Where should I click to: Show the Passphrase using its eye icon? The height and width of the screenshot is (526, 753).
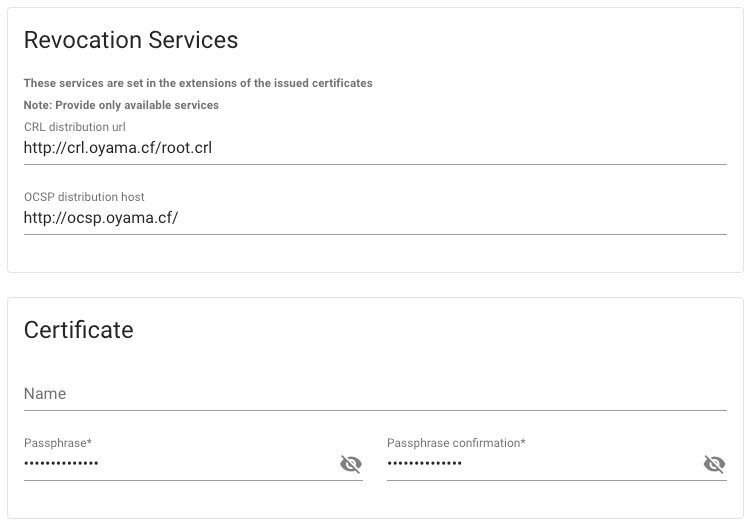coord(351,464)
